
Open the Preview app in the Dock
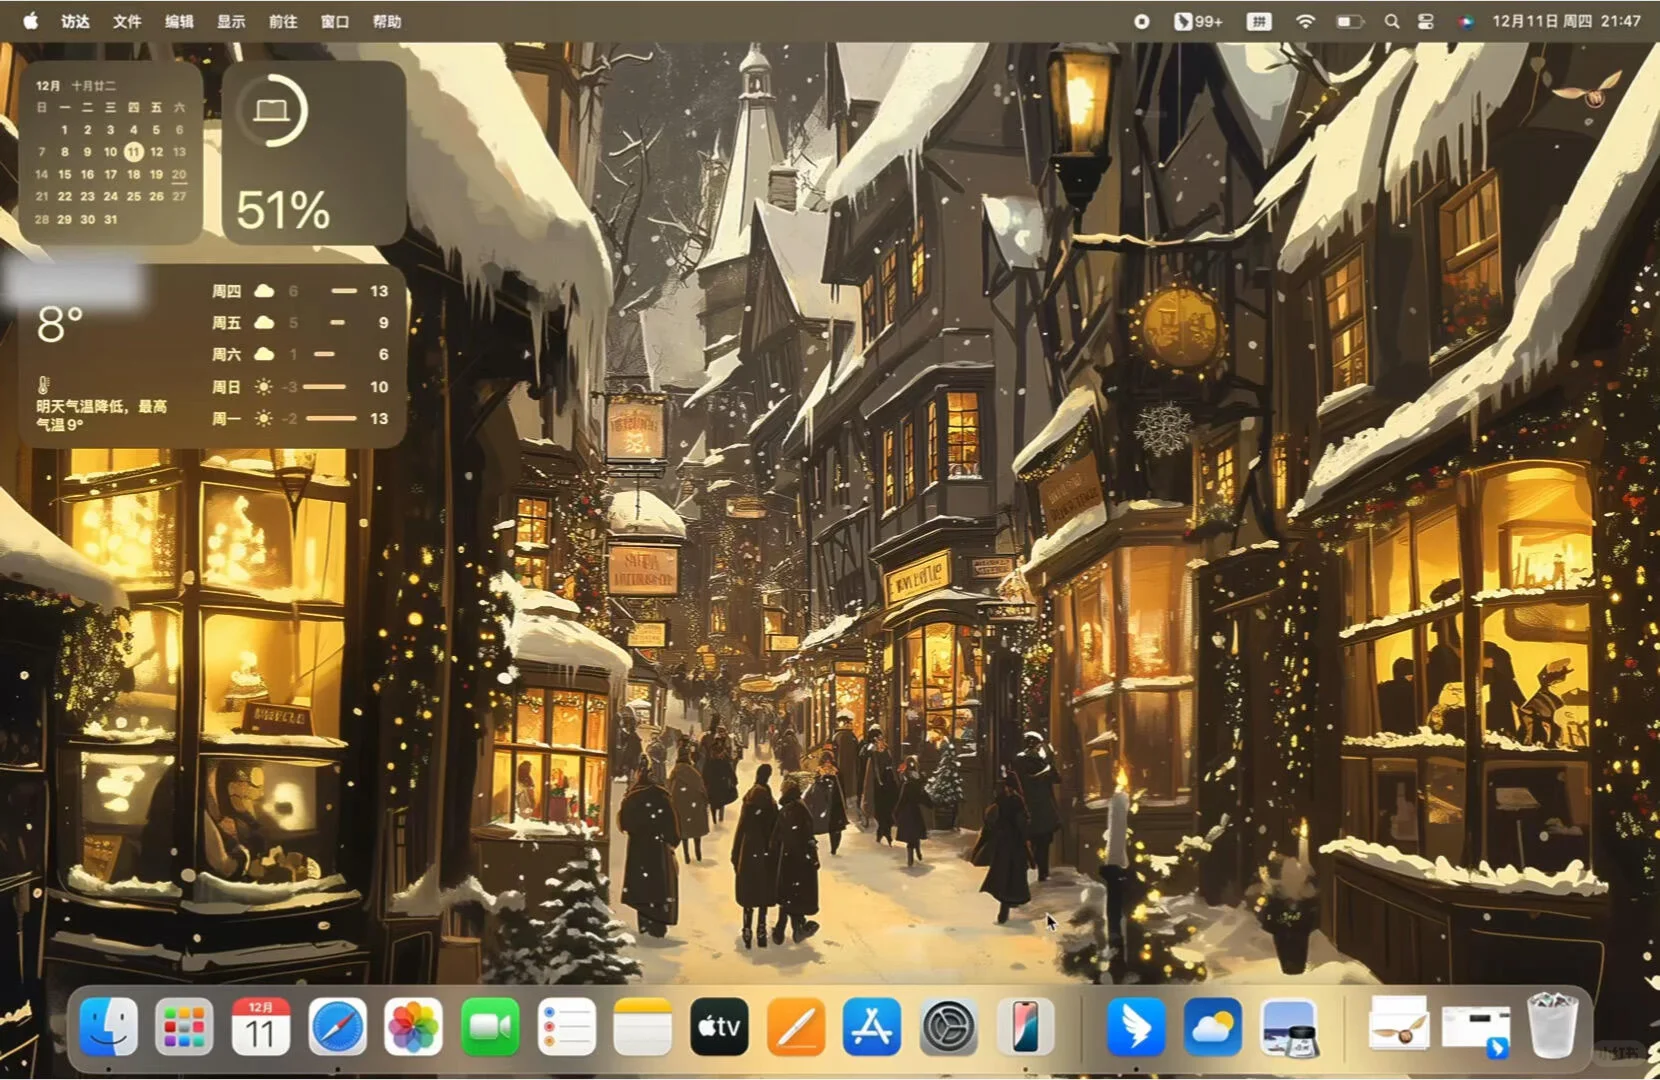(x=1288, y=1027)
